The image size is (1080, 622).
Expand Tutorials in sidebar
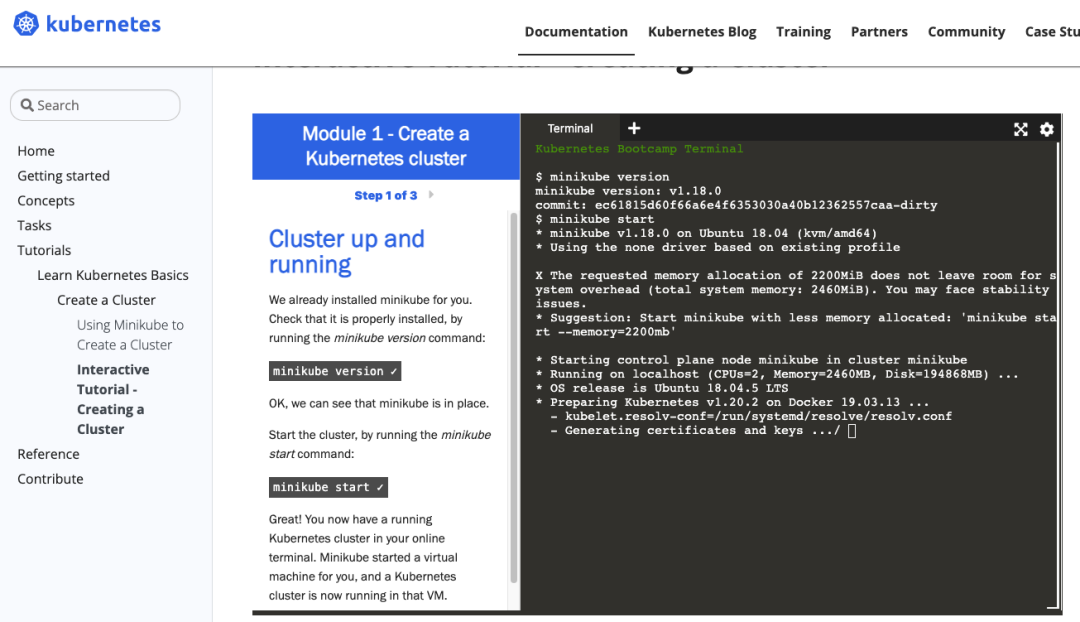click(x=44, y=250)
